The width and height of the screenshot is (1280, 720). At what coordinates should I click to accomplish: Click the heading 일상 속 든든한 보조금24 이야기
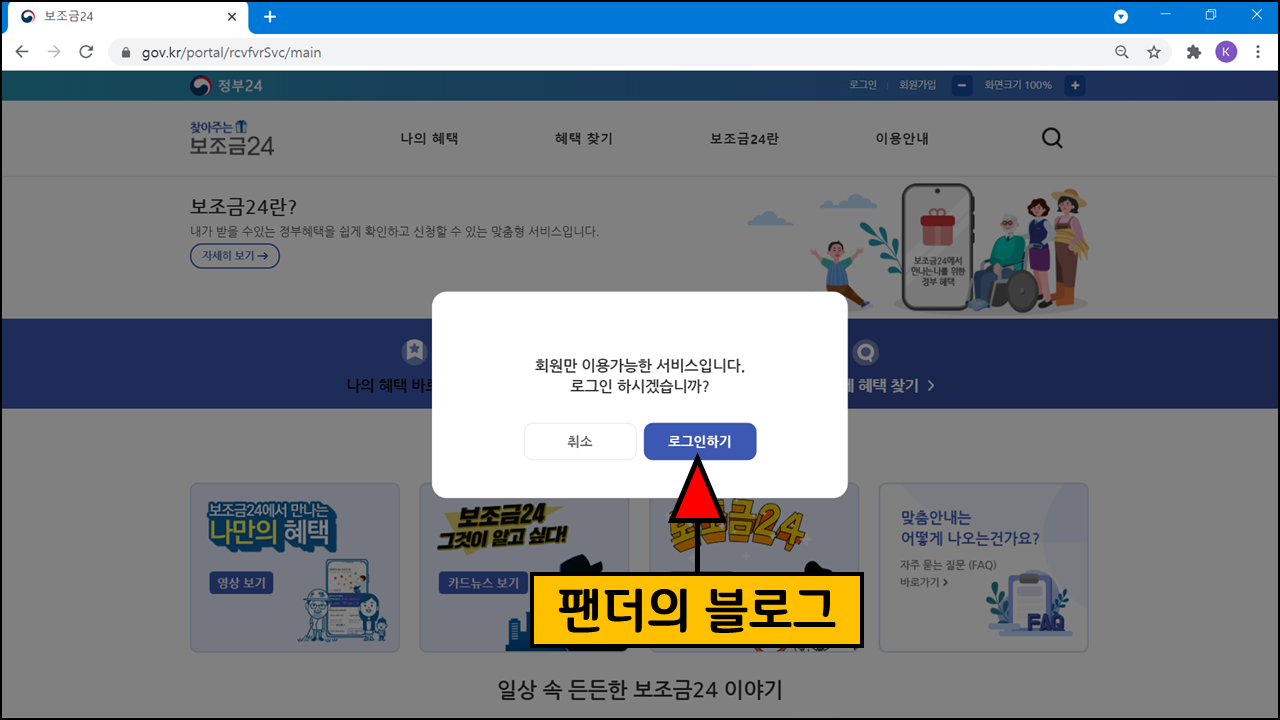(x=640, y=690)
